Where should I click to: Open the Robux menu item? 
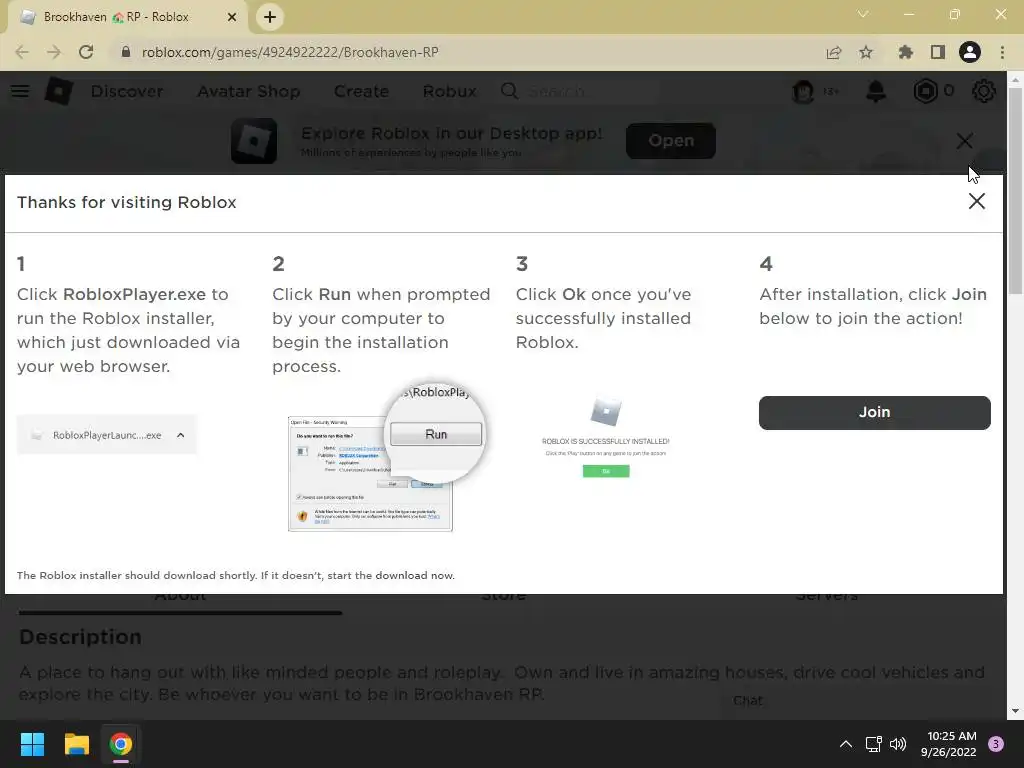pos(449,91)
